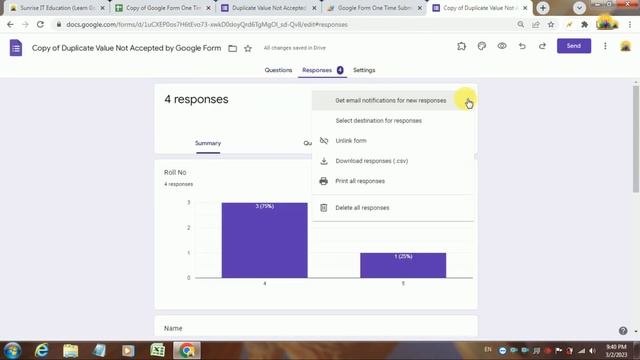The width and height of the screenshot is (640, 360).
Task: Click the 1 (25%) bar in chart
Action: coord(403,265)
